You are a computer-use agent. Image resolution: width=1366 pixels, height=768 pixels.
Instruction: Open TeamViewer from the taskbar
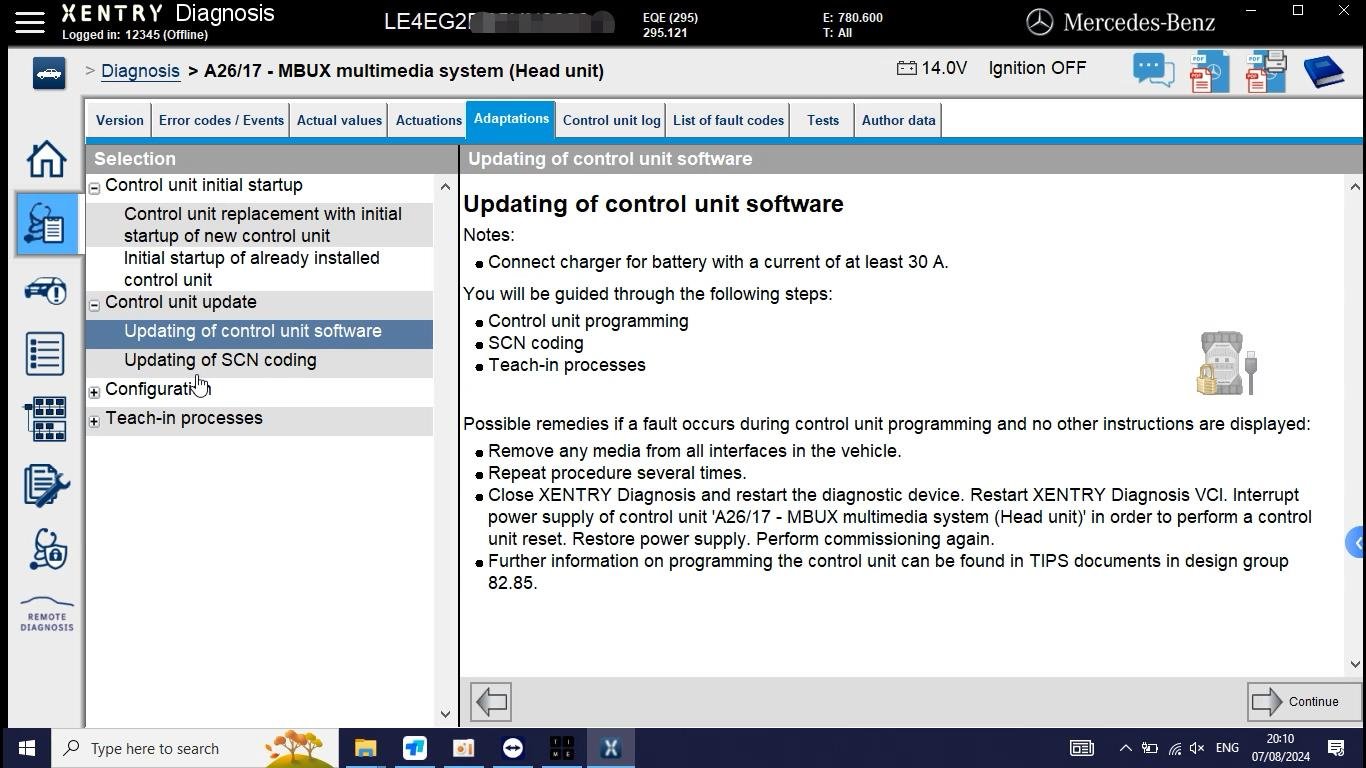[x=513, y=748]
